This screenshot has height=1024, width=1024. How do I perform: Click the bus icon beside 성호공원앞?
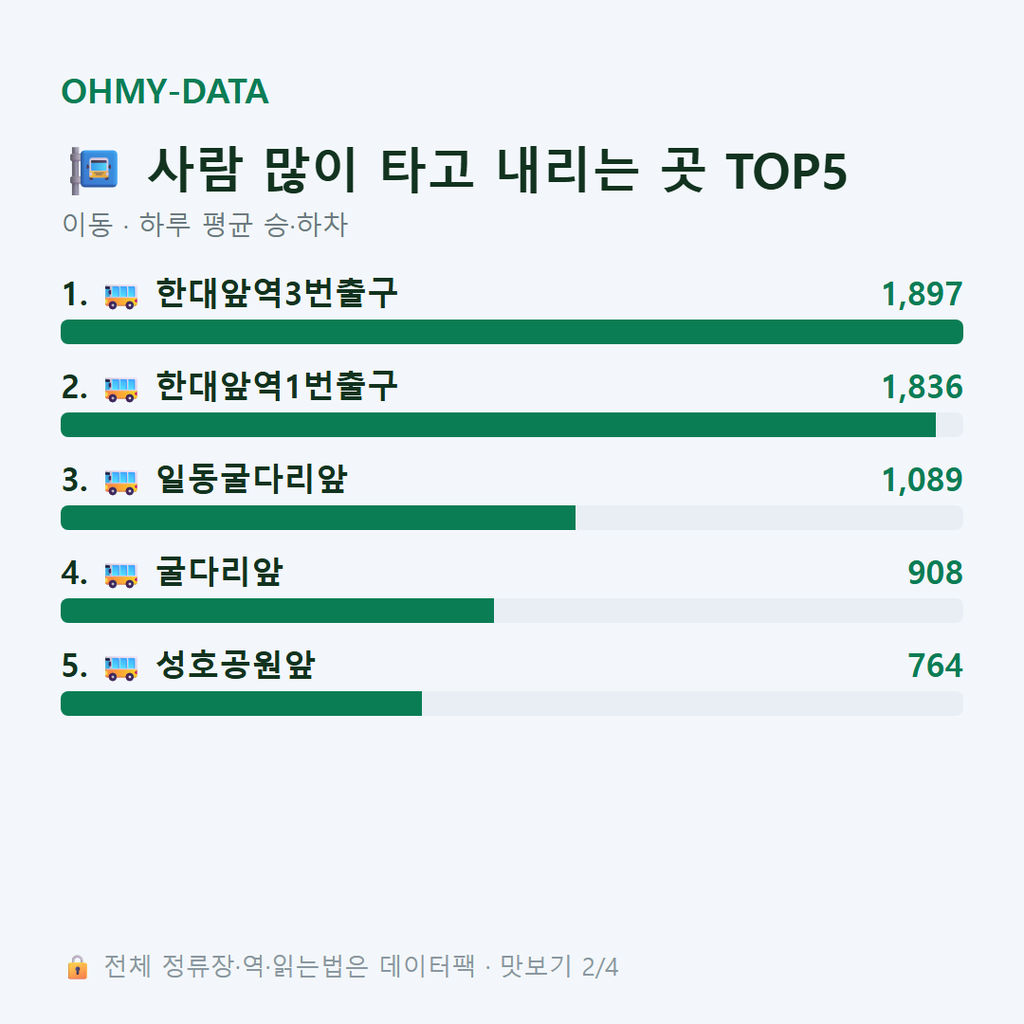(121, 668)
